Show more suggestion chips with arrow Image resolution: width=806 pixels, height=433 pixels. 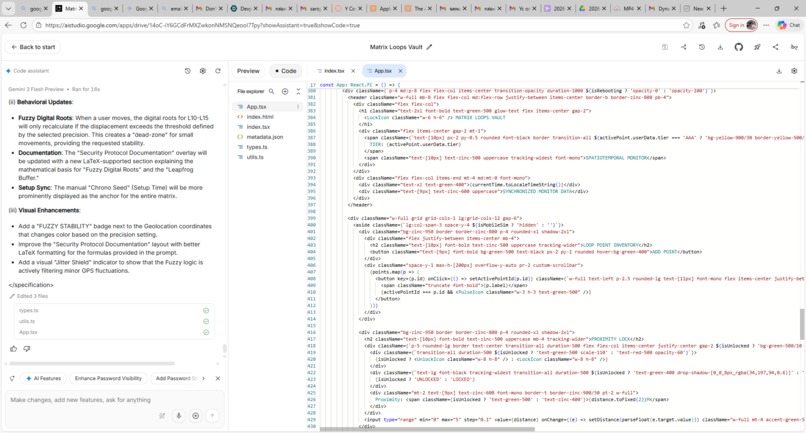tap(204, 378)
